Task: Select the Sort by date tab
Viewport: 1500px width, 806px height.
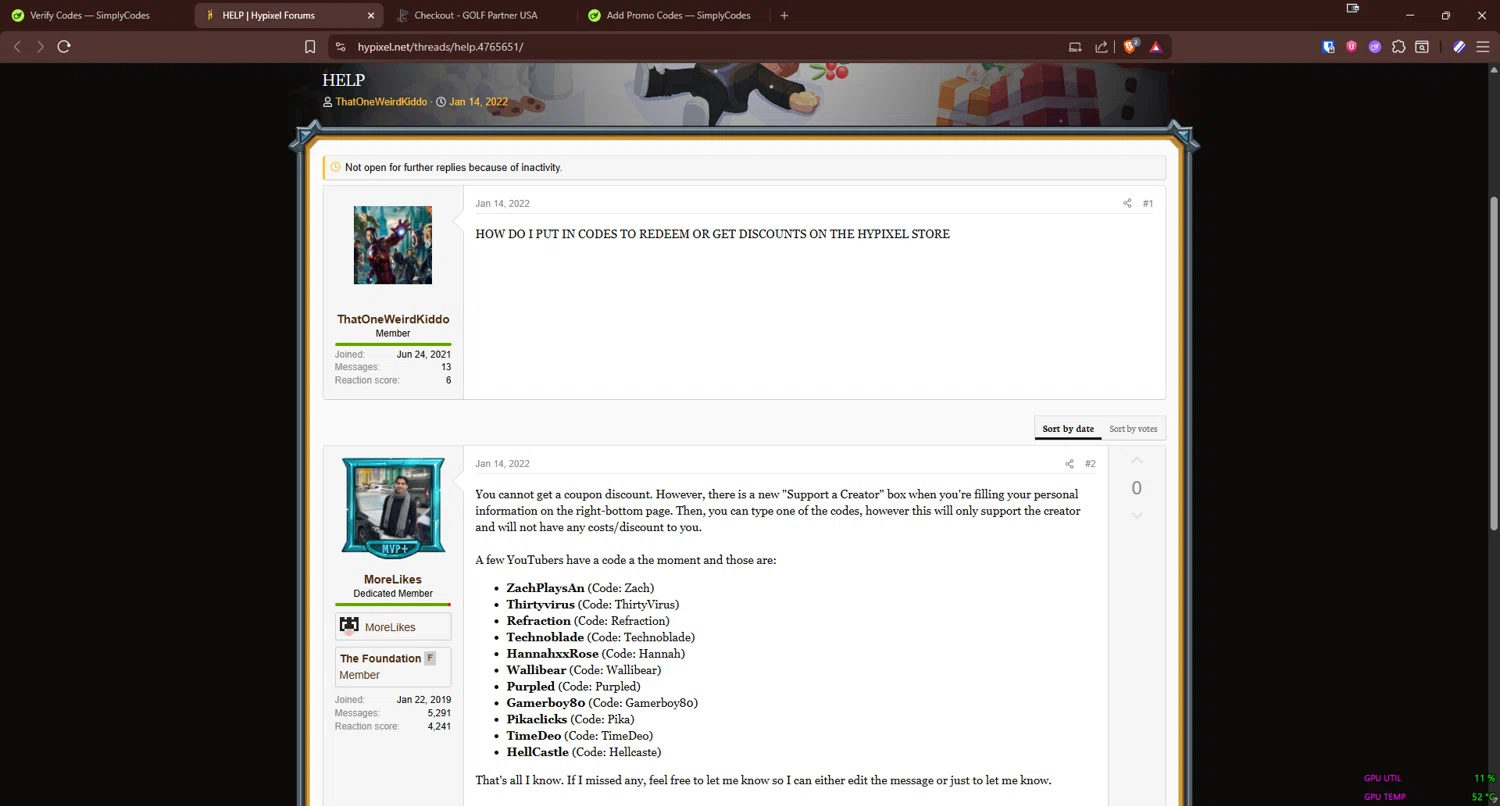Action: [x=1068, y=429]
